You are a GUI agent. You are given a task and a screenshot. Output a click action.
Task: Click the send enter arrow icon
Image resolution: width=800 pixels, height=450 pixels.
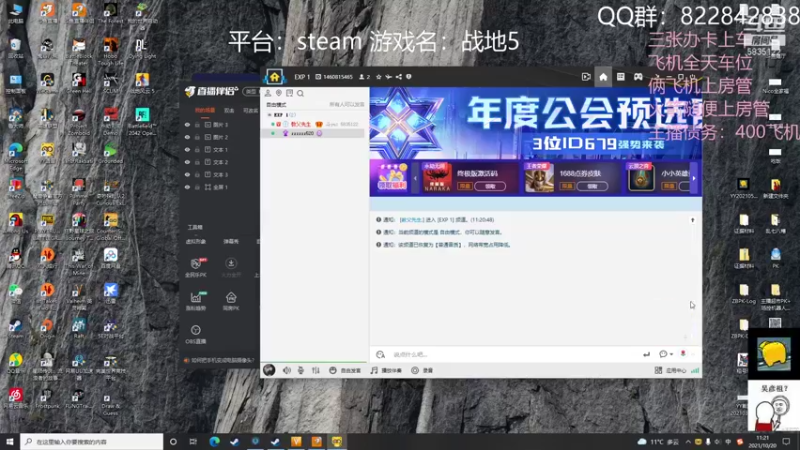(x=646, y=354)
